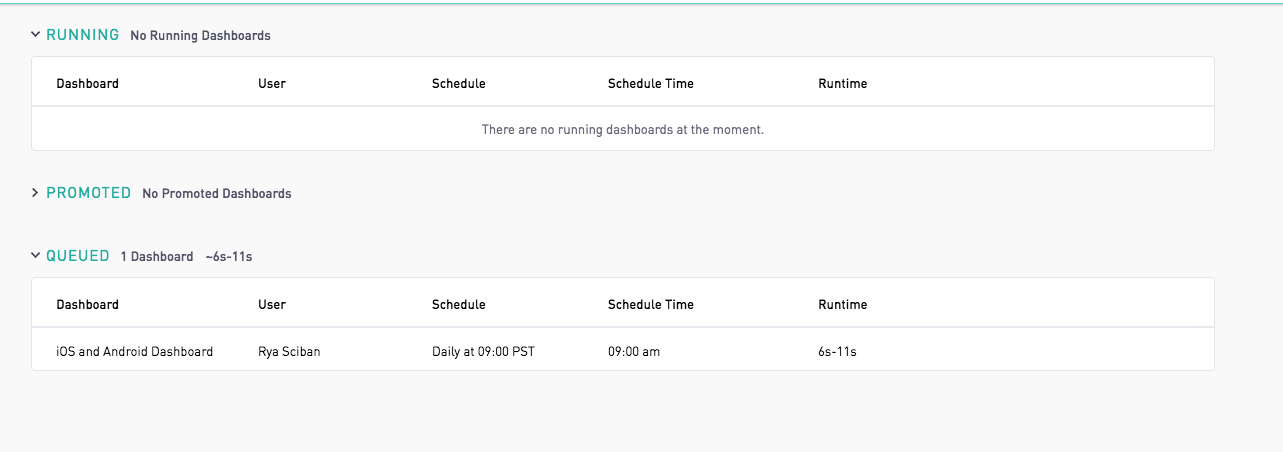Click the 09:00 am schedule time cell
The image size is (1283, 452).
pos(634,352)
